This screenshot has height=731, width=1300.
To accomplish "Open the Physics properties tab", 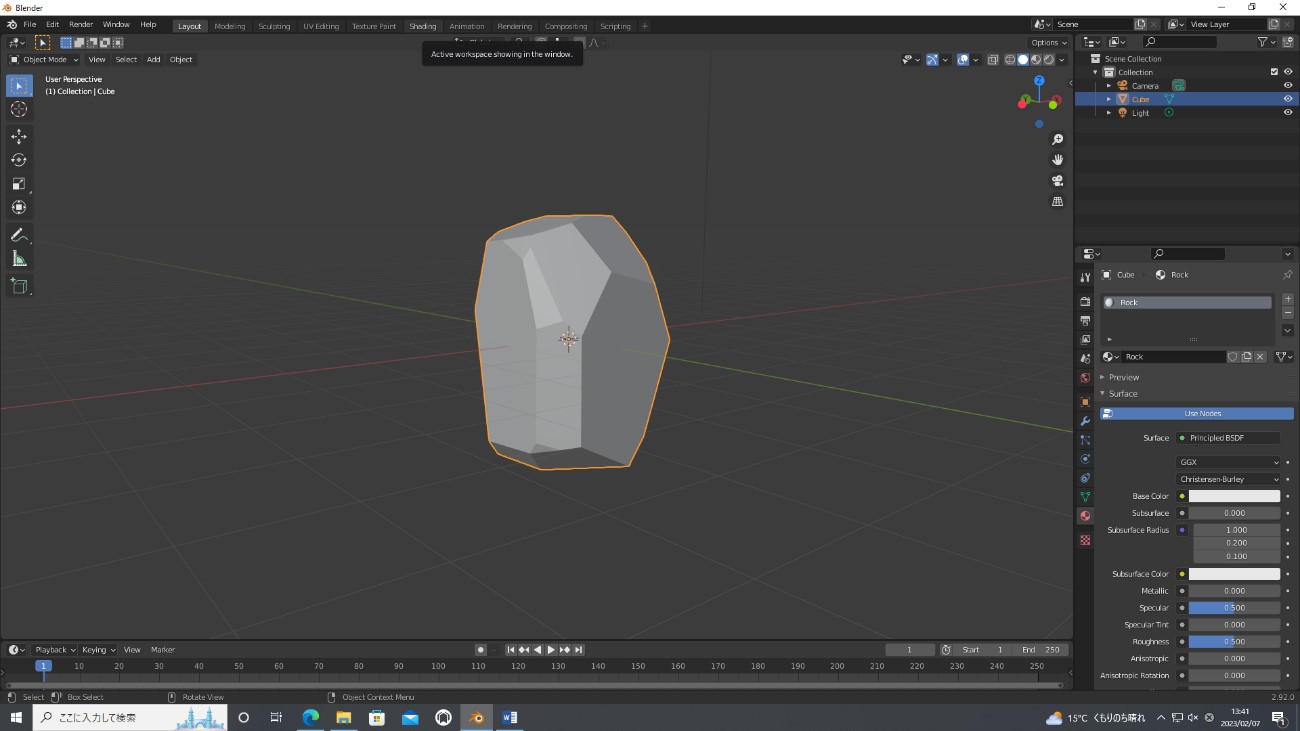I will pyautogui.click(x=1085, y=459).
